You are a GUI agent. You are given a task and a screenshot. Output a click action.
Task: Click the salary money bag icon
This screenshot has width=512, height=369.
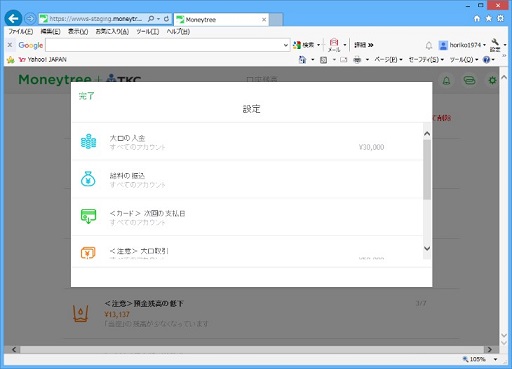[88, 179]
